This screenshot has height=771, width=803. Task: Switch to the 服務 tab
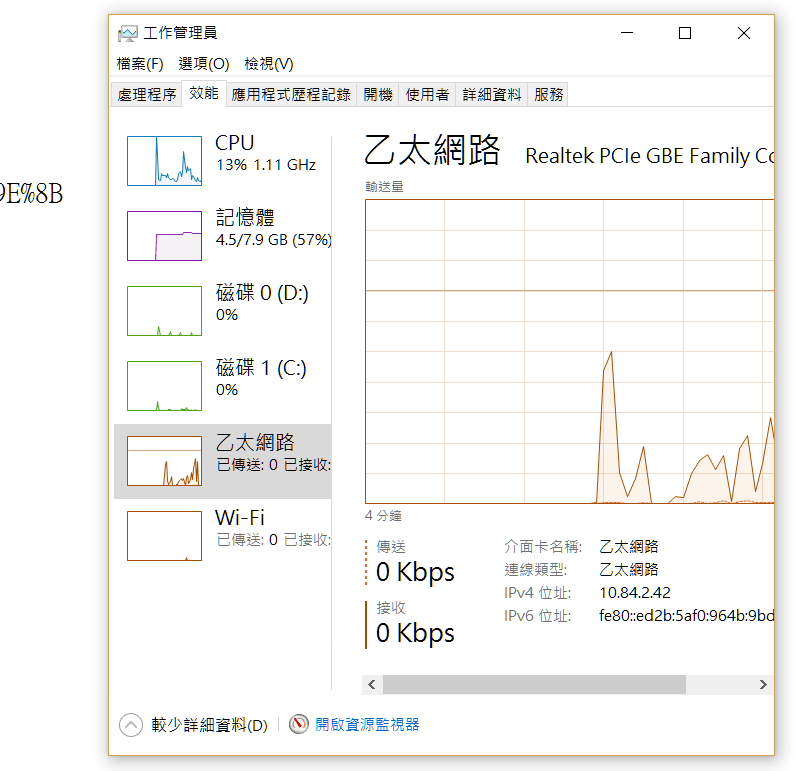[x=548, y=95]
